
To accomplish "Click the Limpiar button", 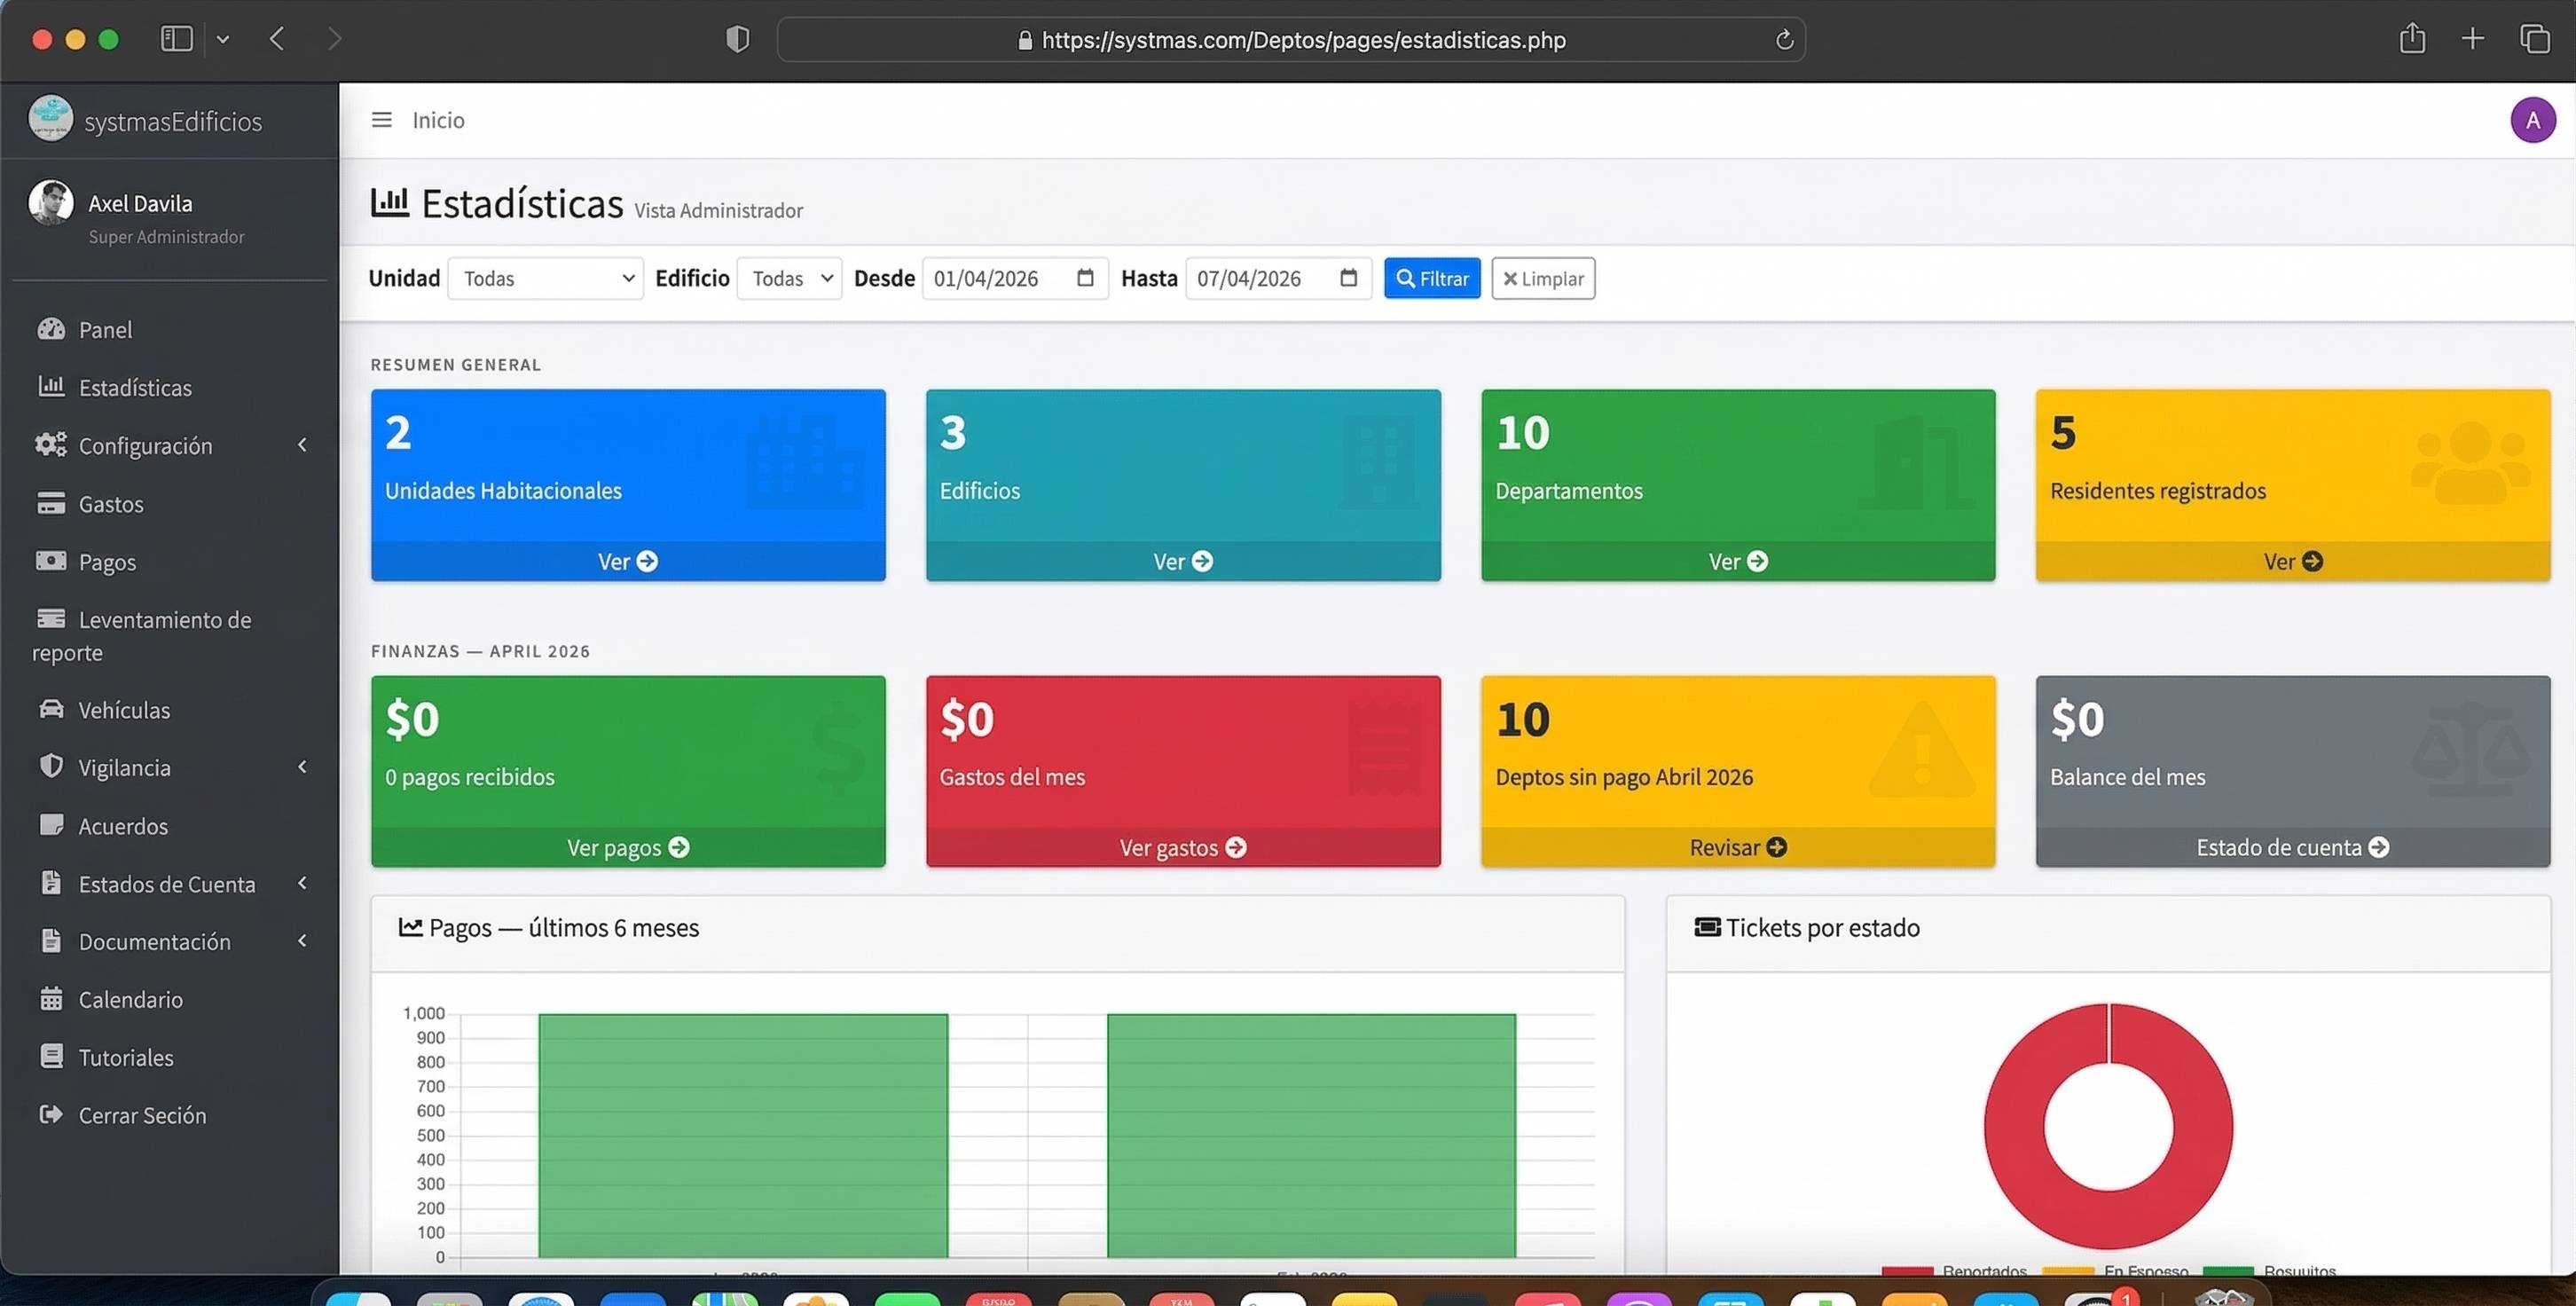I will [x=1542, y=278].
